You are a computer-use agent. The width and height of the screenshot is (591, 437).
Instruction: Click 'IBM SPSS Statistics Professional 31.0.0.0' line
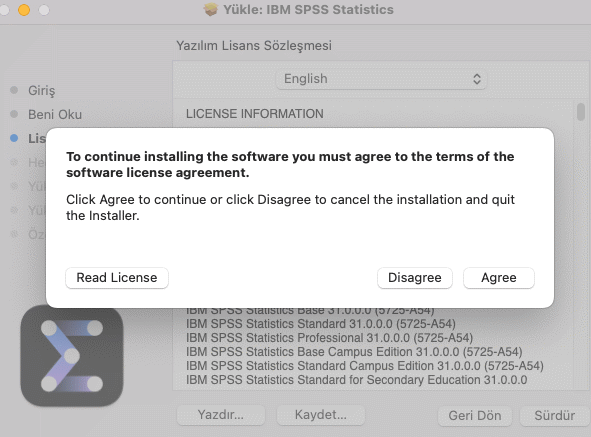pos(329,338)
